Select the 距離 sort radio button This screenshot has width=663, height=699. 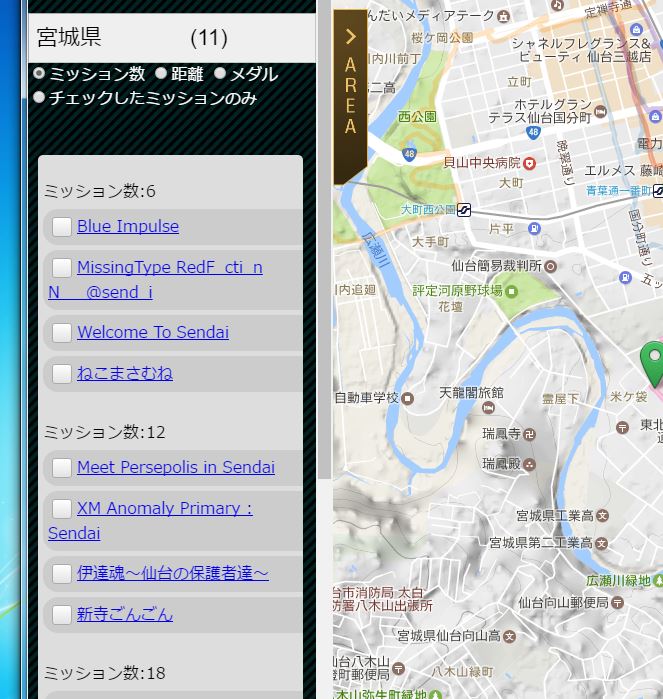tap(161, 73)
